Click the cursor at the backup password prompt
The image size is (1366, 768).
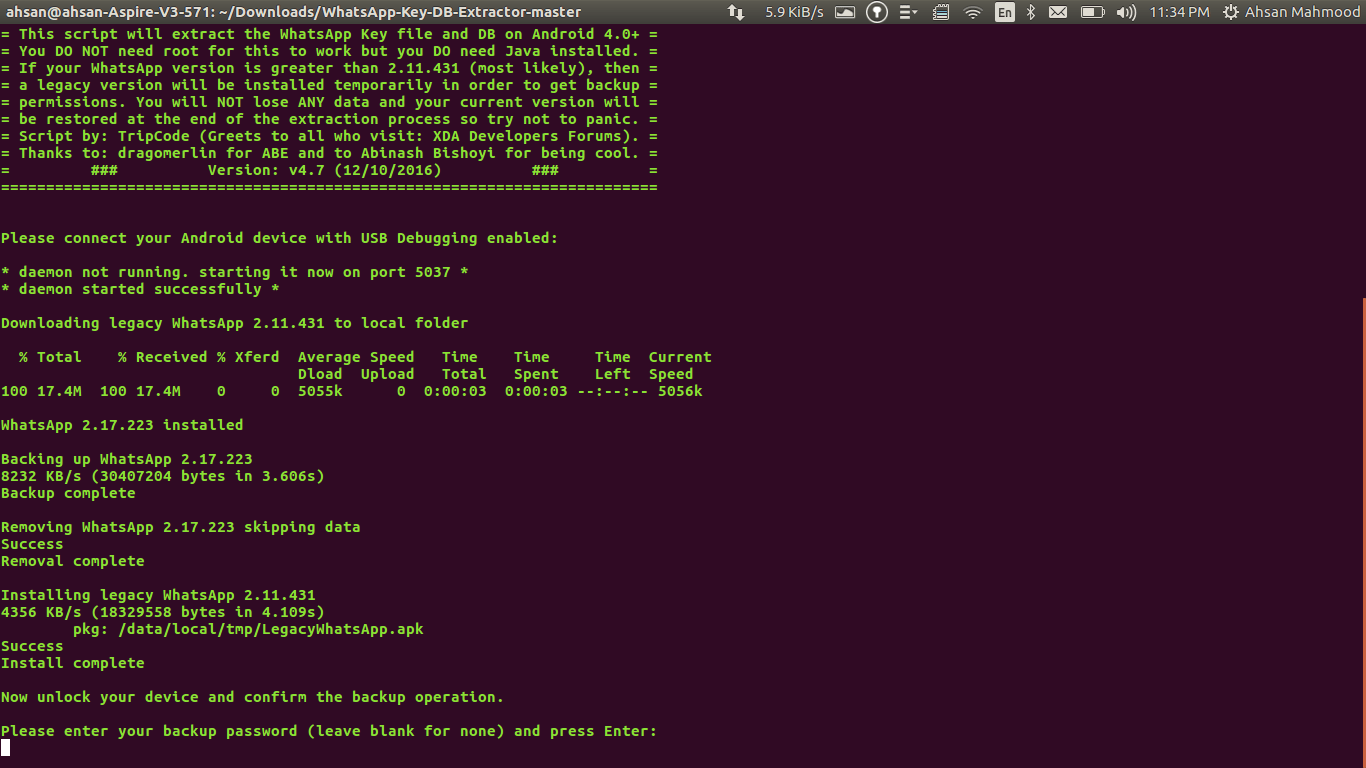(x=5, y=747)
